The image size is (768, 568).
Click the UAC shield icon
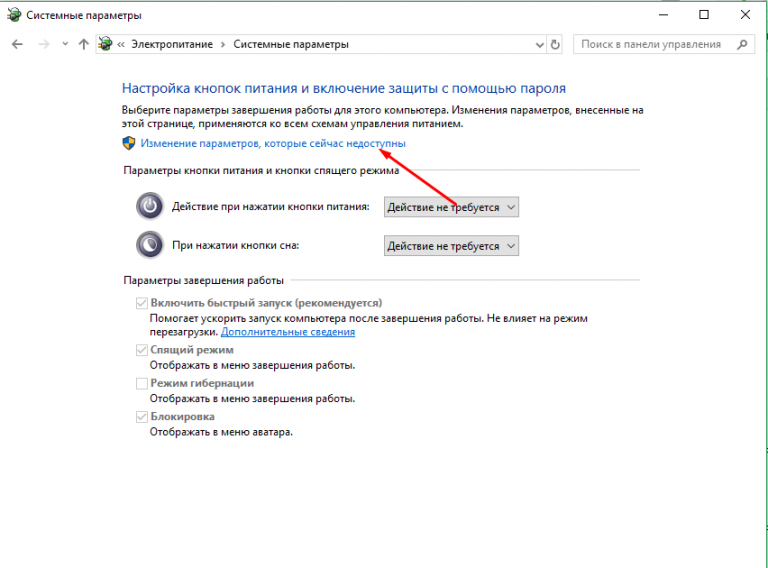tap(129, 144)
